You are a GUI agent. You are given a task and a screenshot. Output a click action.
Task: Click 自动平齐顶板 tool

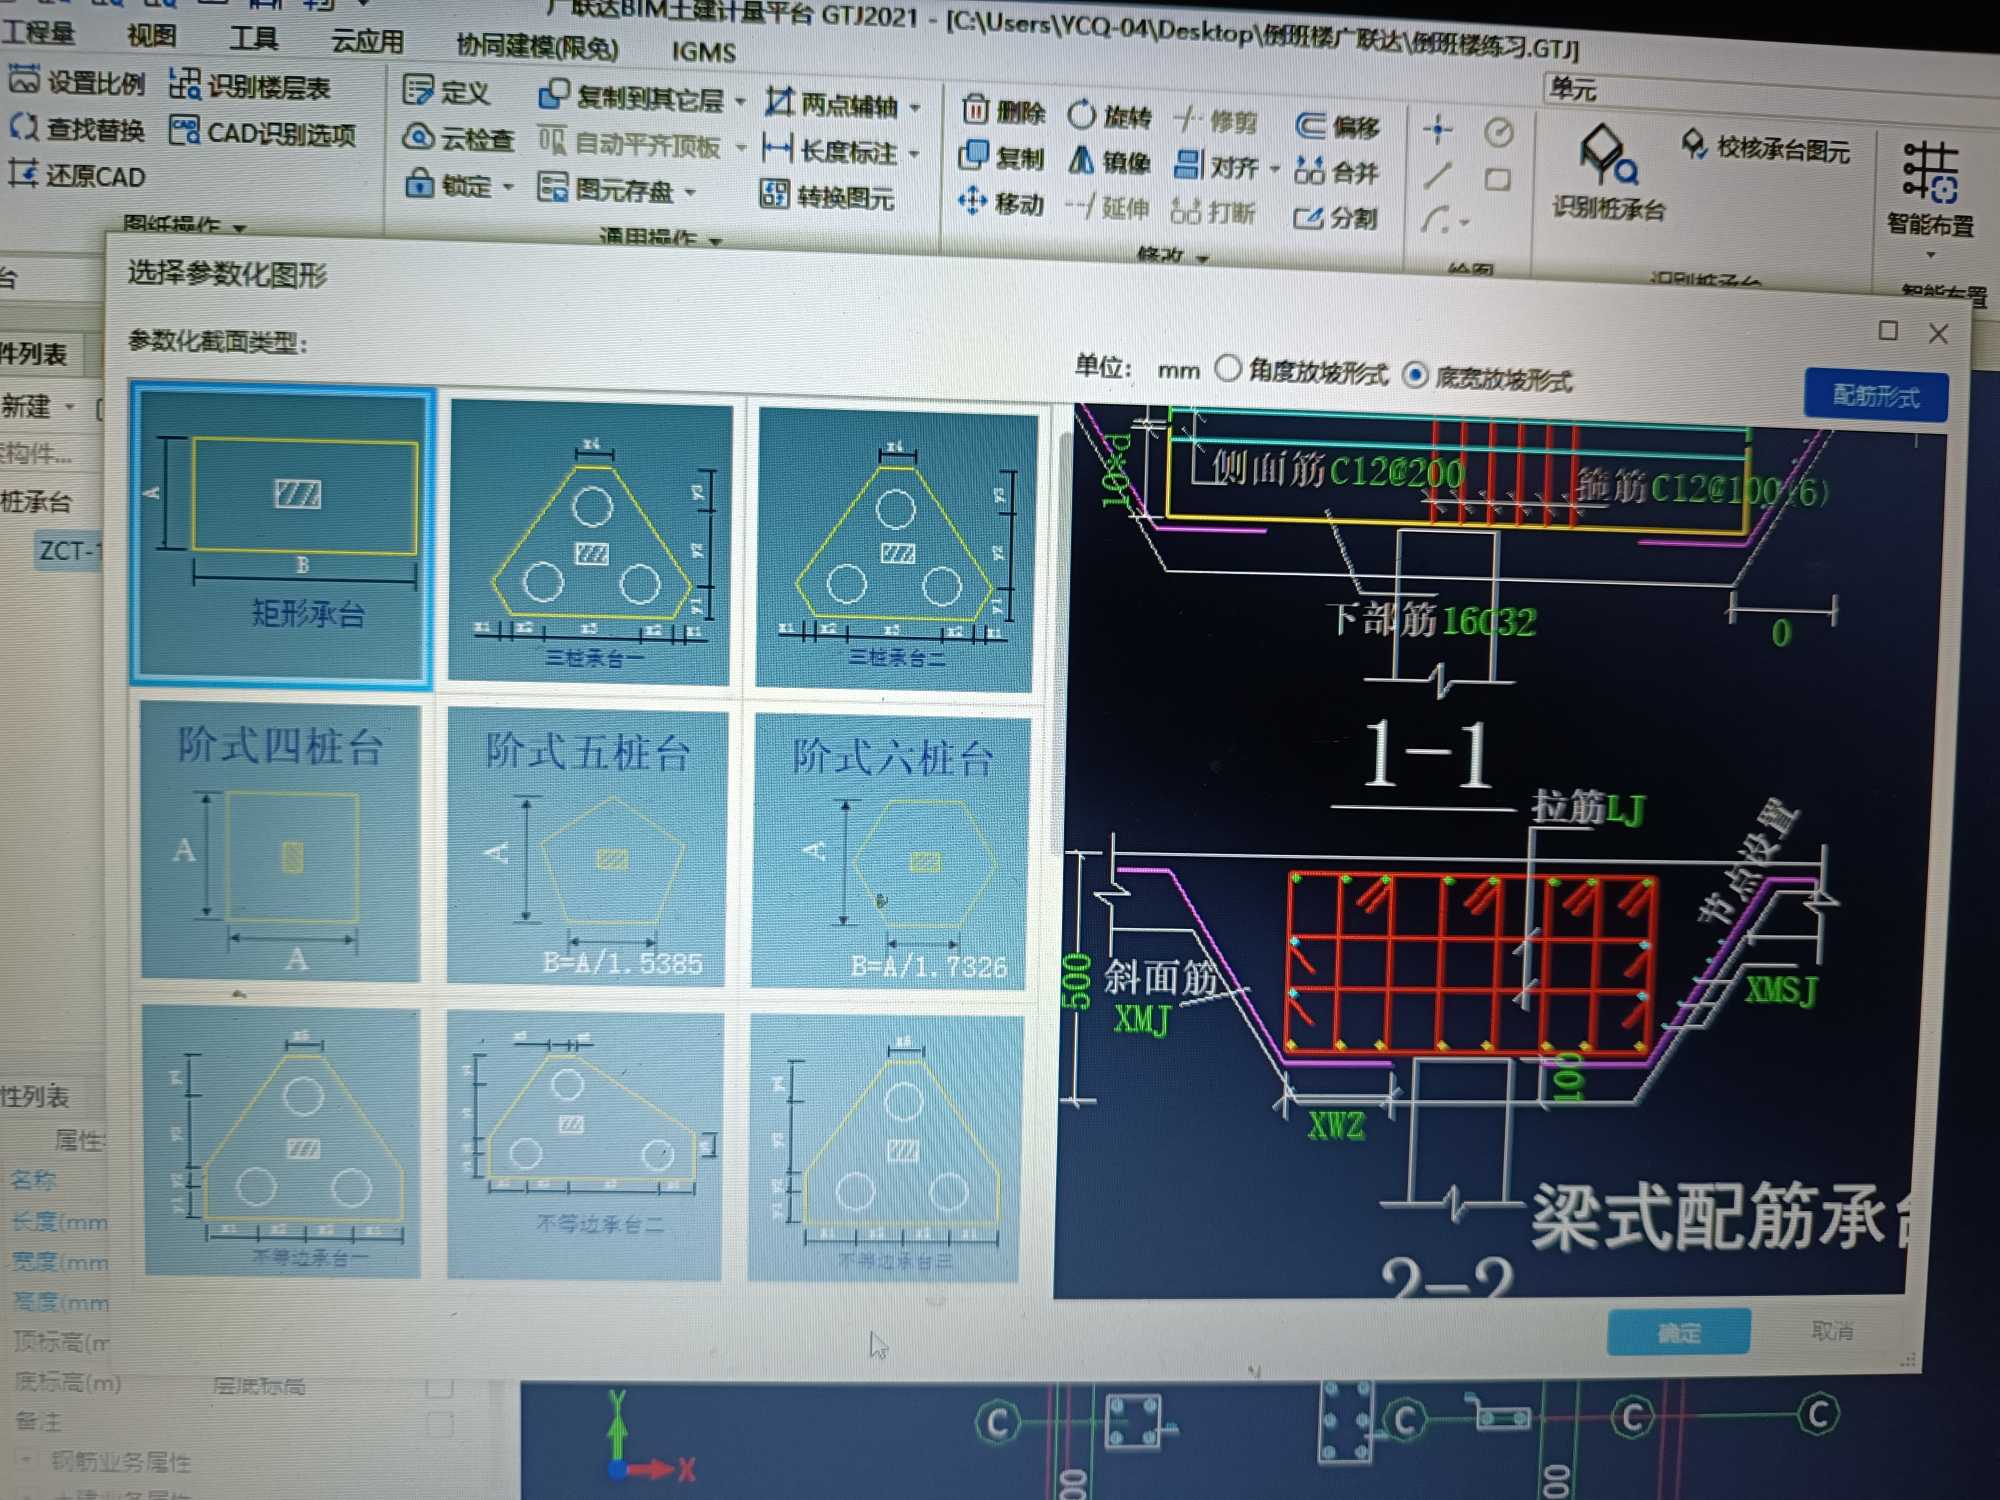[630, 144]
